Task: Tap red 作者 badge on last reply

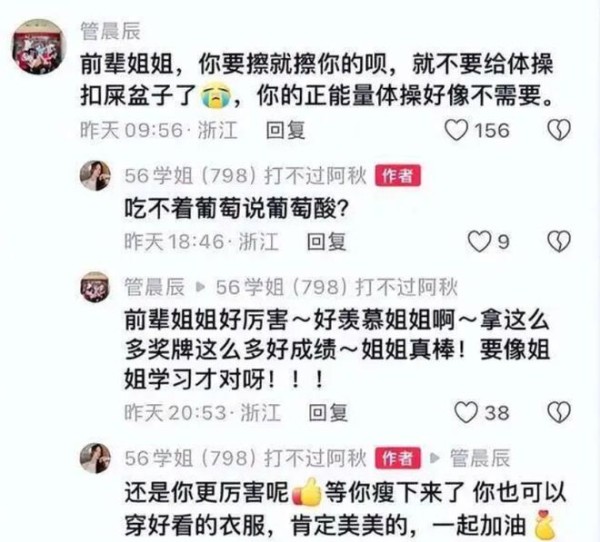Action: [398, 458]
